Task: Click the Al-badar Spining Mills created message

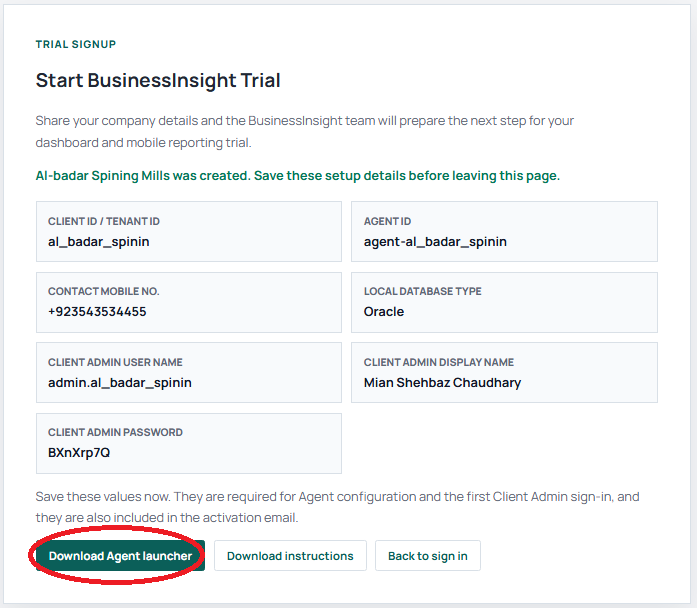Action: coord(298,176)
